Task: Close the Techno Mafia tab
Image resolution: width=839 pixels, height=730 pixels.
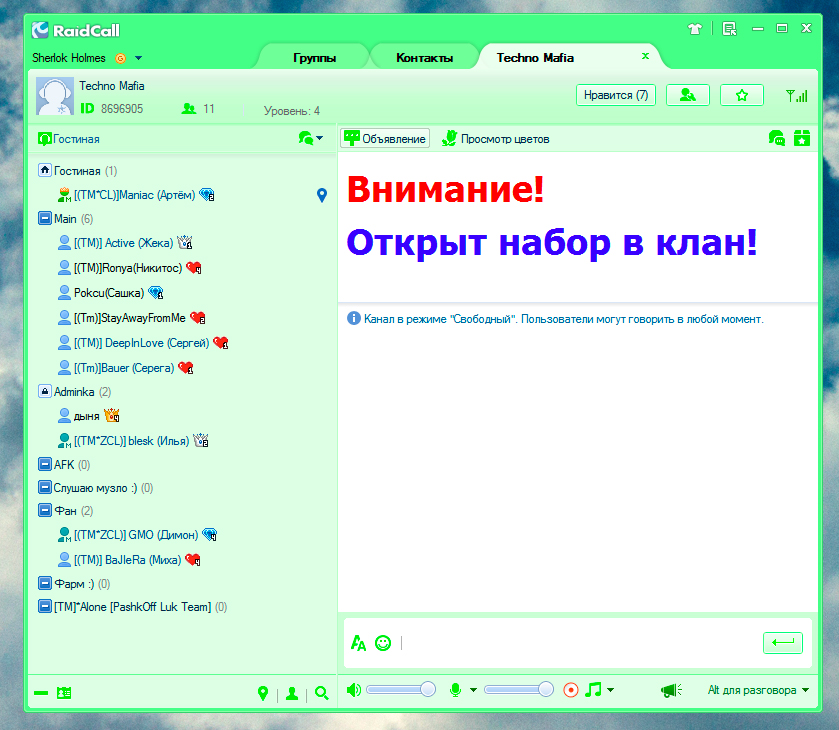Action: coord(645,56)
